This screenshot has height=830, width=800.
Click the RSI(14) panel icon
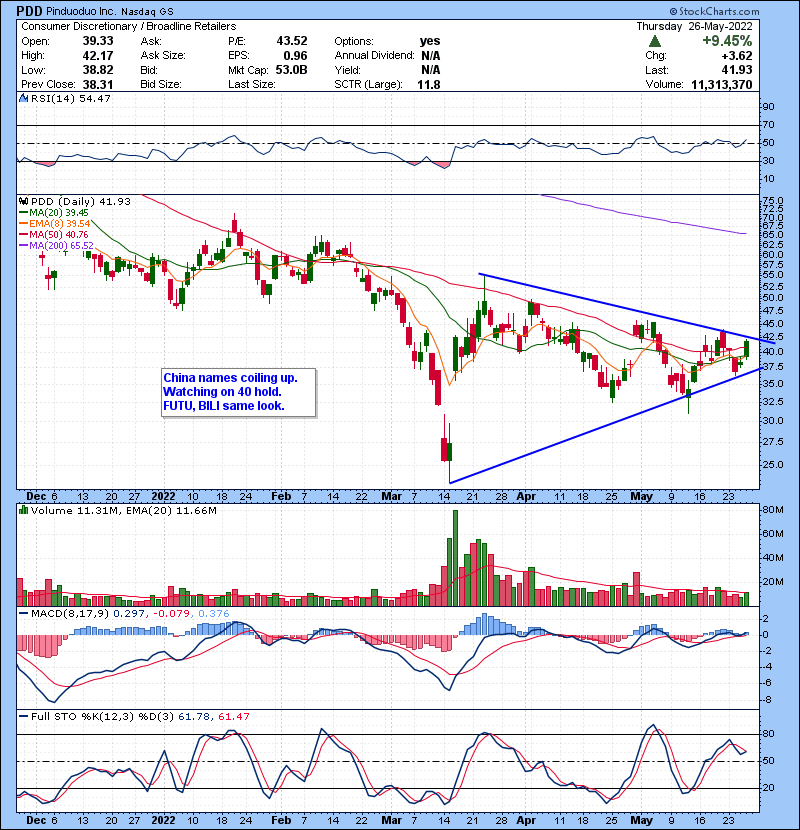(x=23, y=98)
